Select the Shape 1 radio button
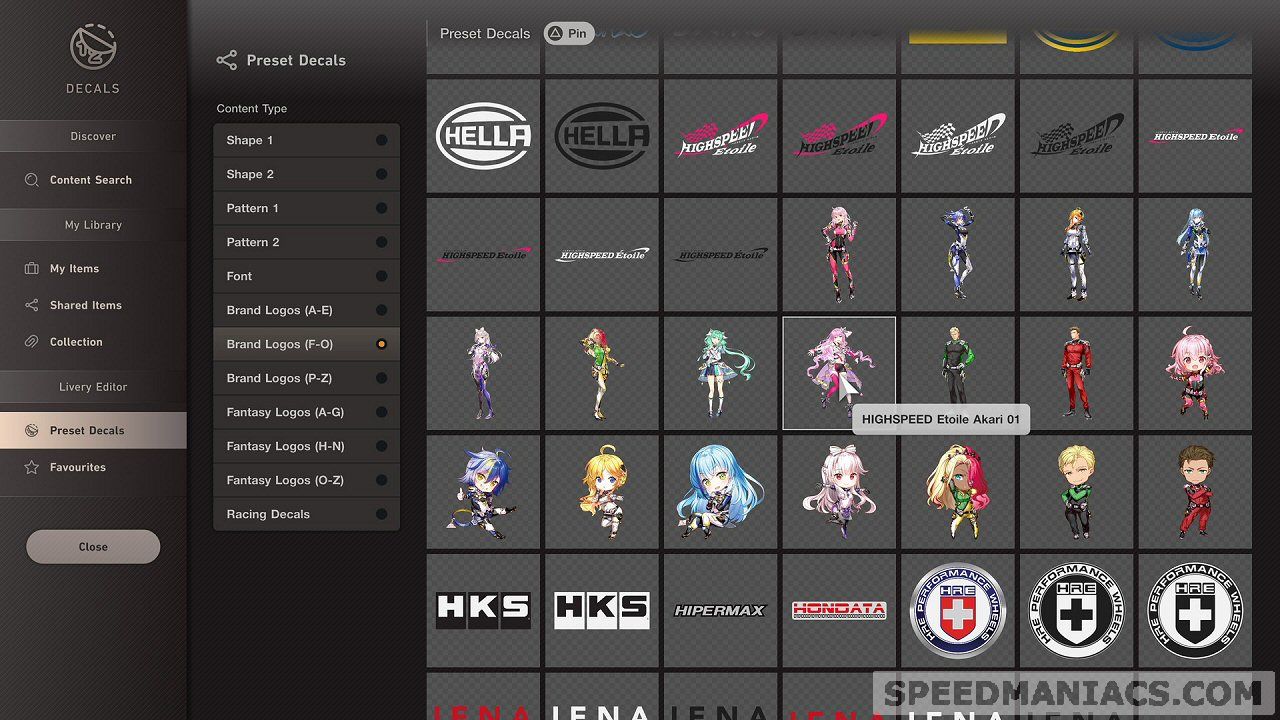This screenshot has width=1280, height=720. point(381,140)
